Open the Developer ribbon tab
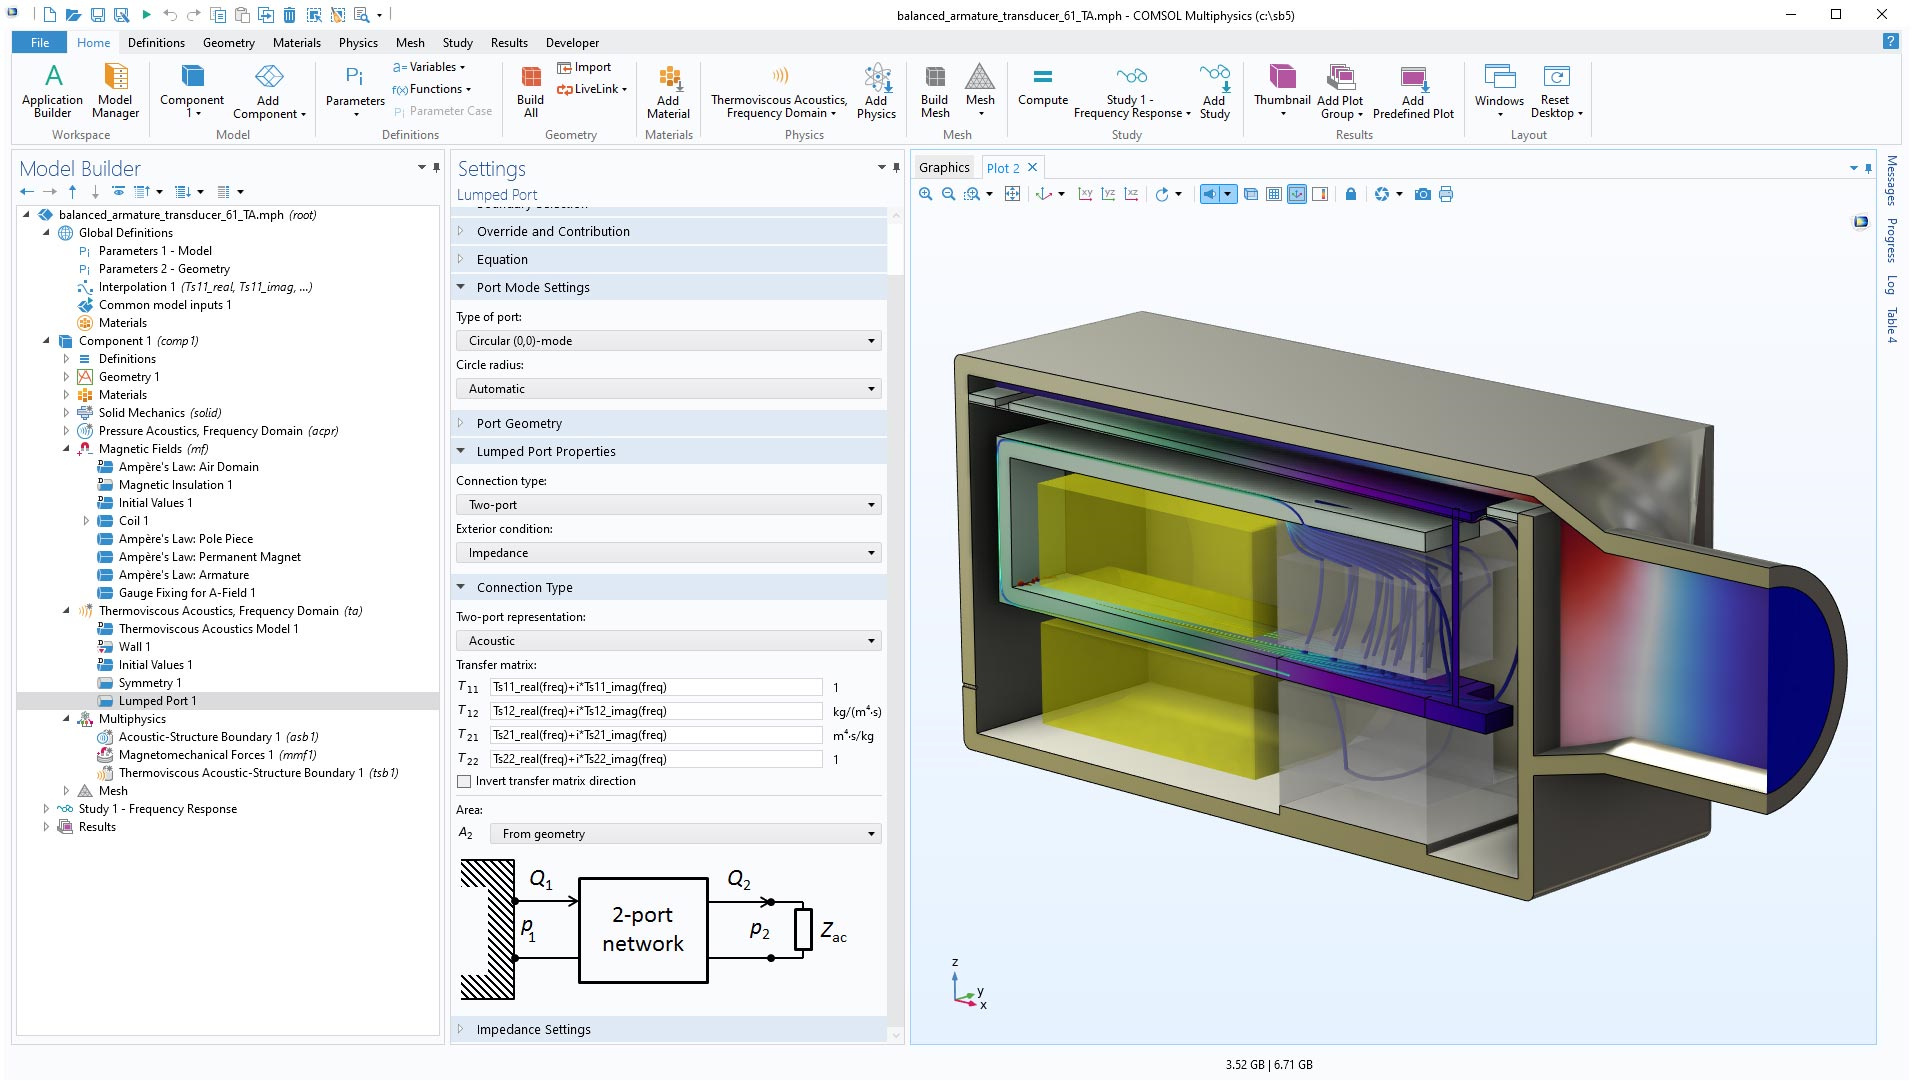The height and width of the screenshot is (1081, 1913). [x=572, y=43]
